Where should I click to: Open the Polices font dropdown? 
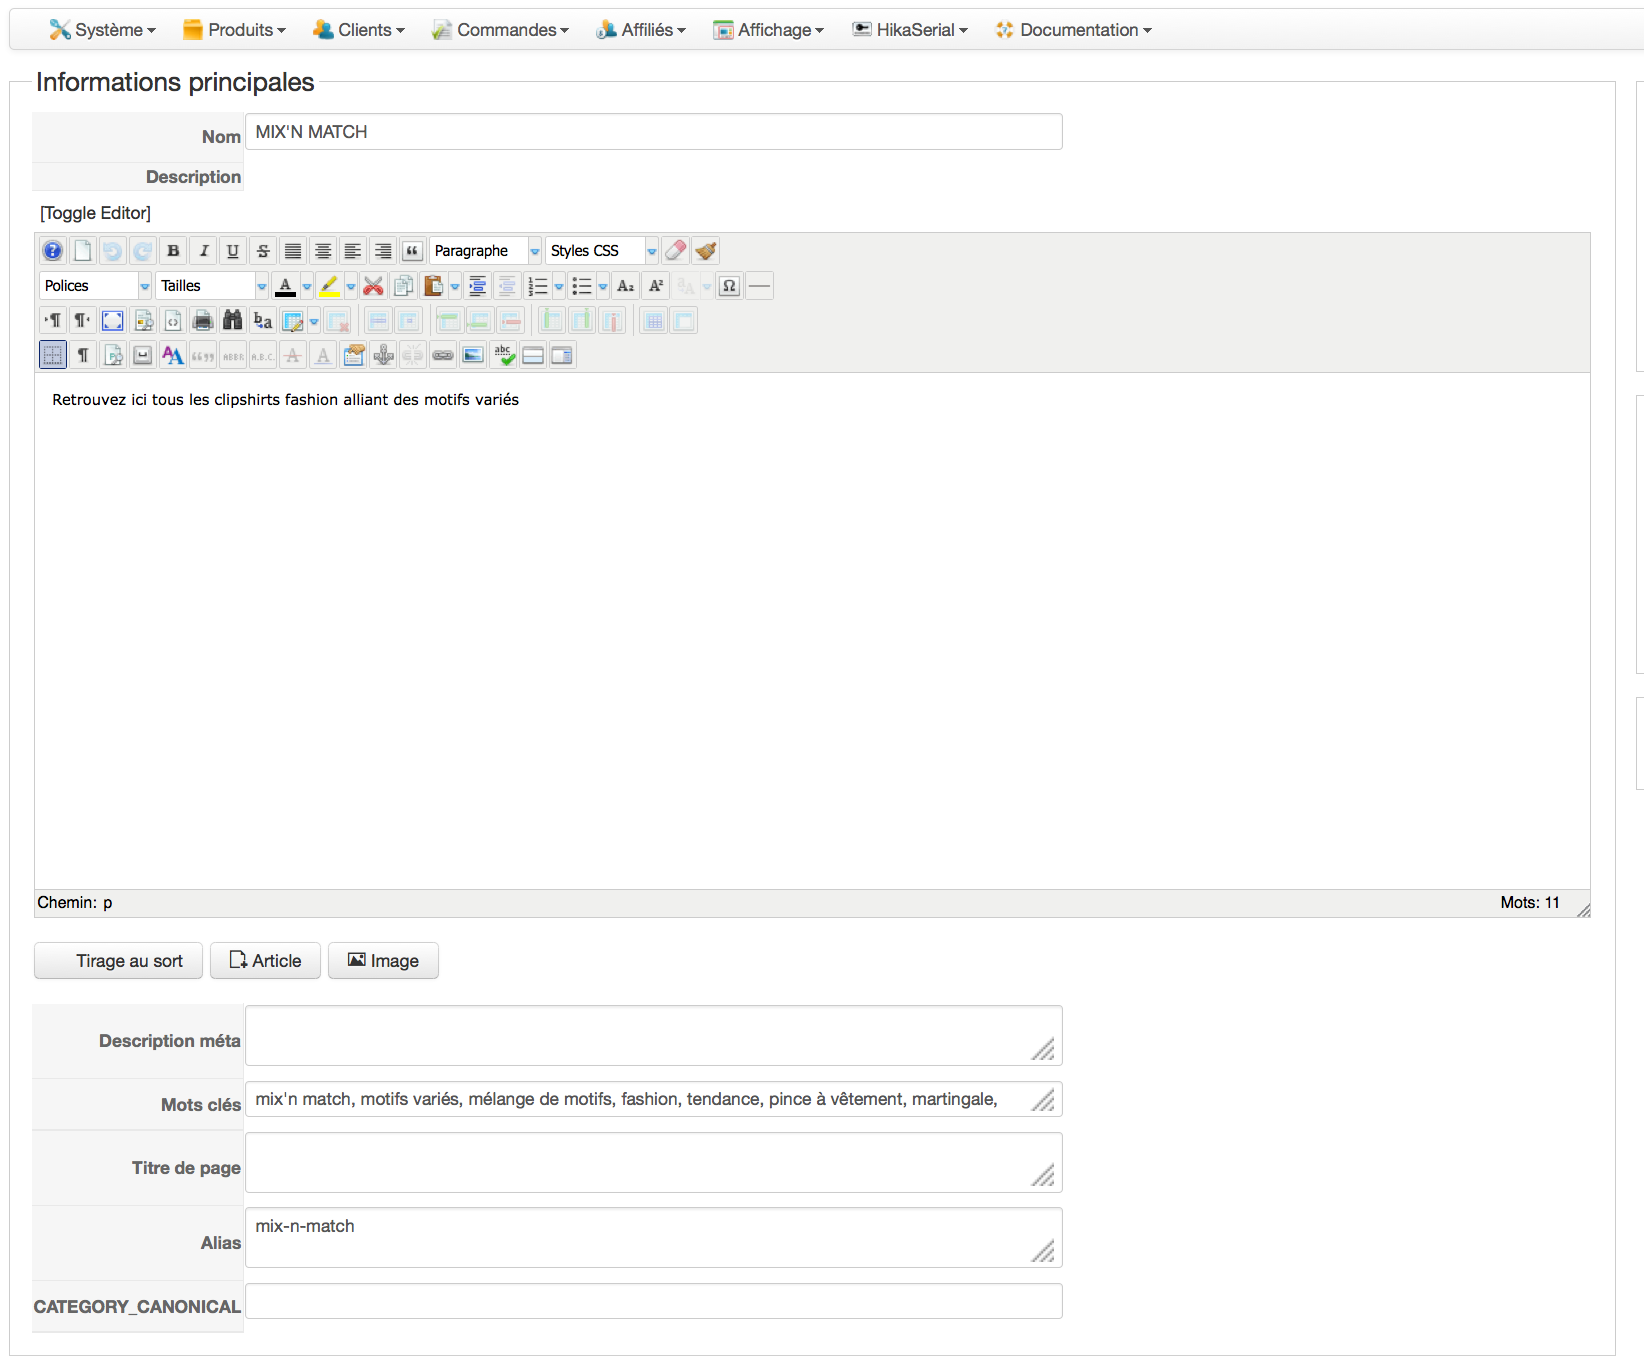[x=96, y=286]
